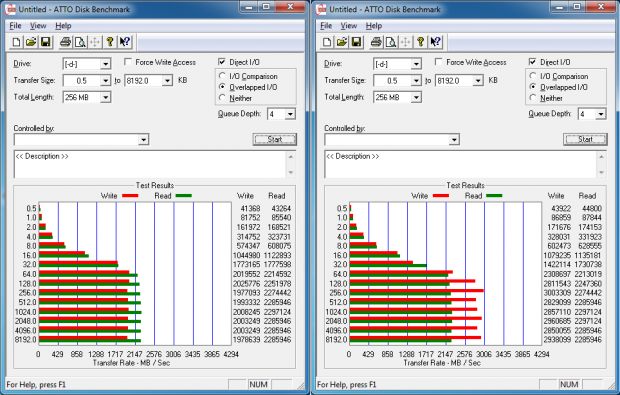
Task: Click Description text field in right window
Action: 461,164
